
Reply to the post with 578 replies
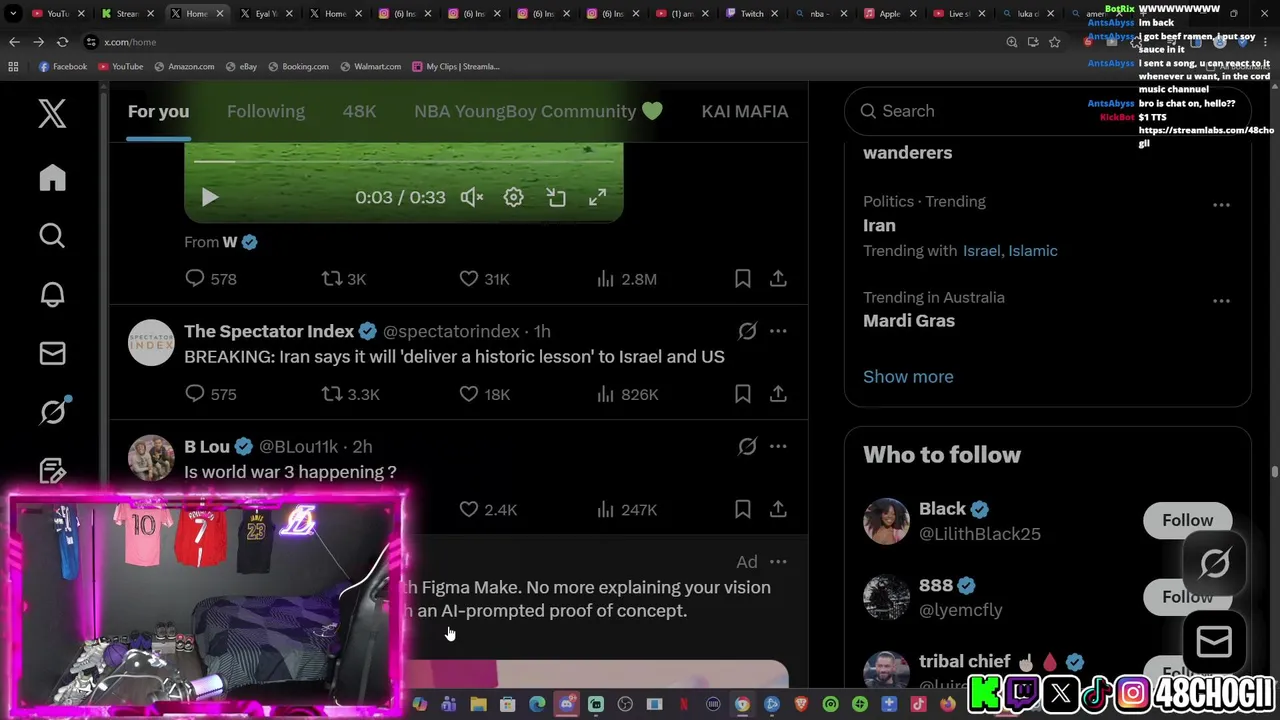pyautogui.click(x=210, y=279)
